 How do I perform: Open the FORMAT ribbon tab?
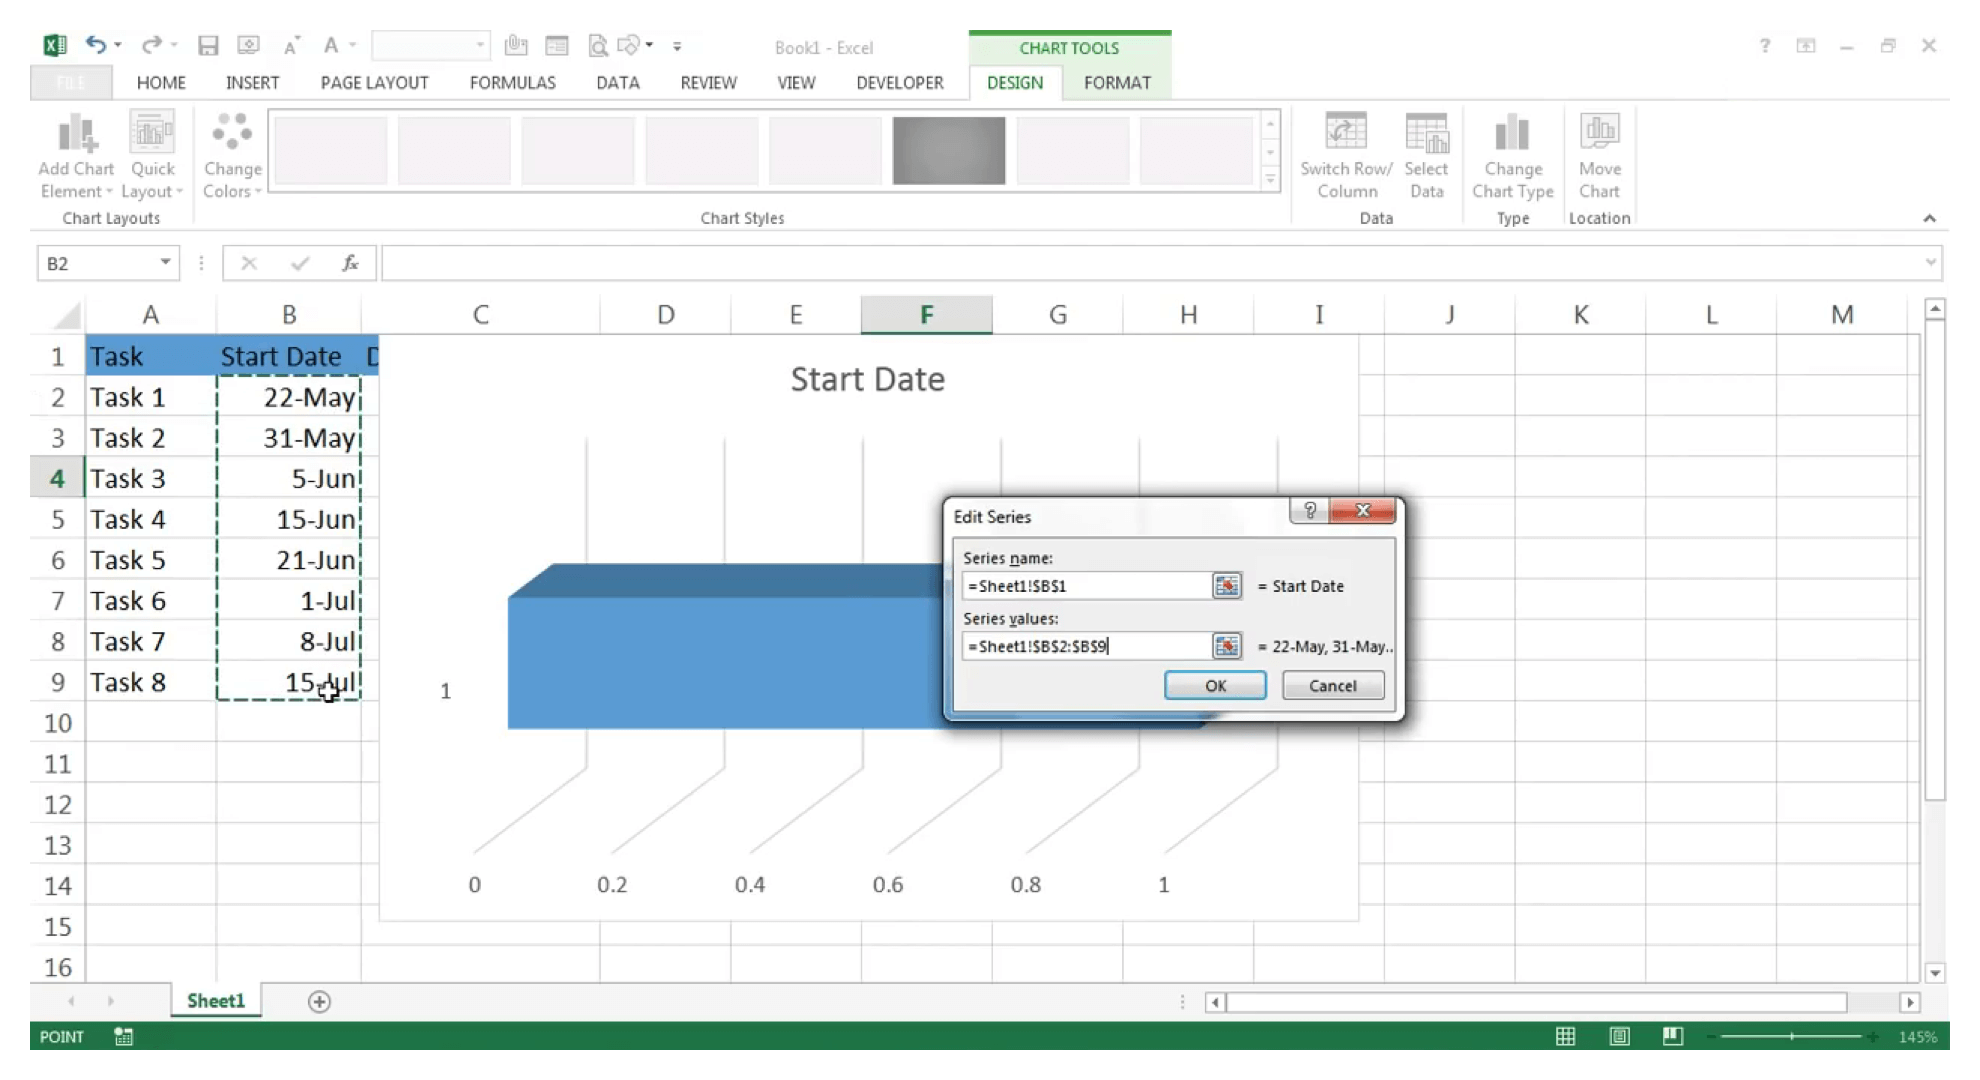click(x=1117, y=82)
